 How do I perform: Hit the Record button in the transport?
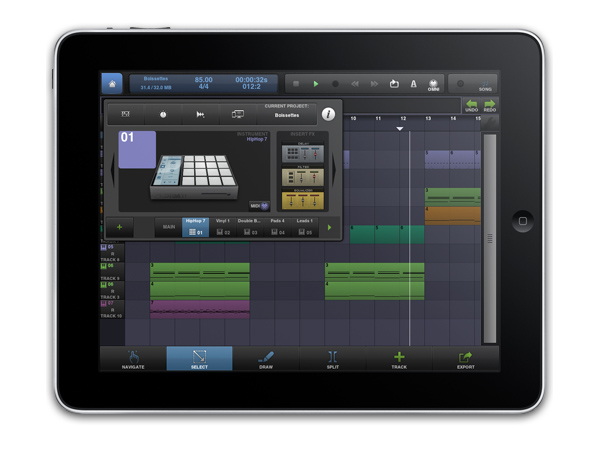pyautogui.click(x=335, y=84)
